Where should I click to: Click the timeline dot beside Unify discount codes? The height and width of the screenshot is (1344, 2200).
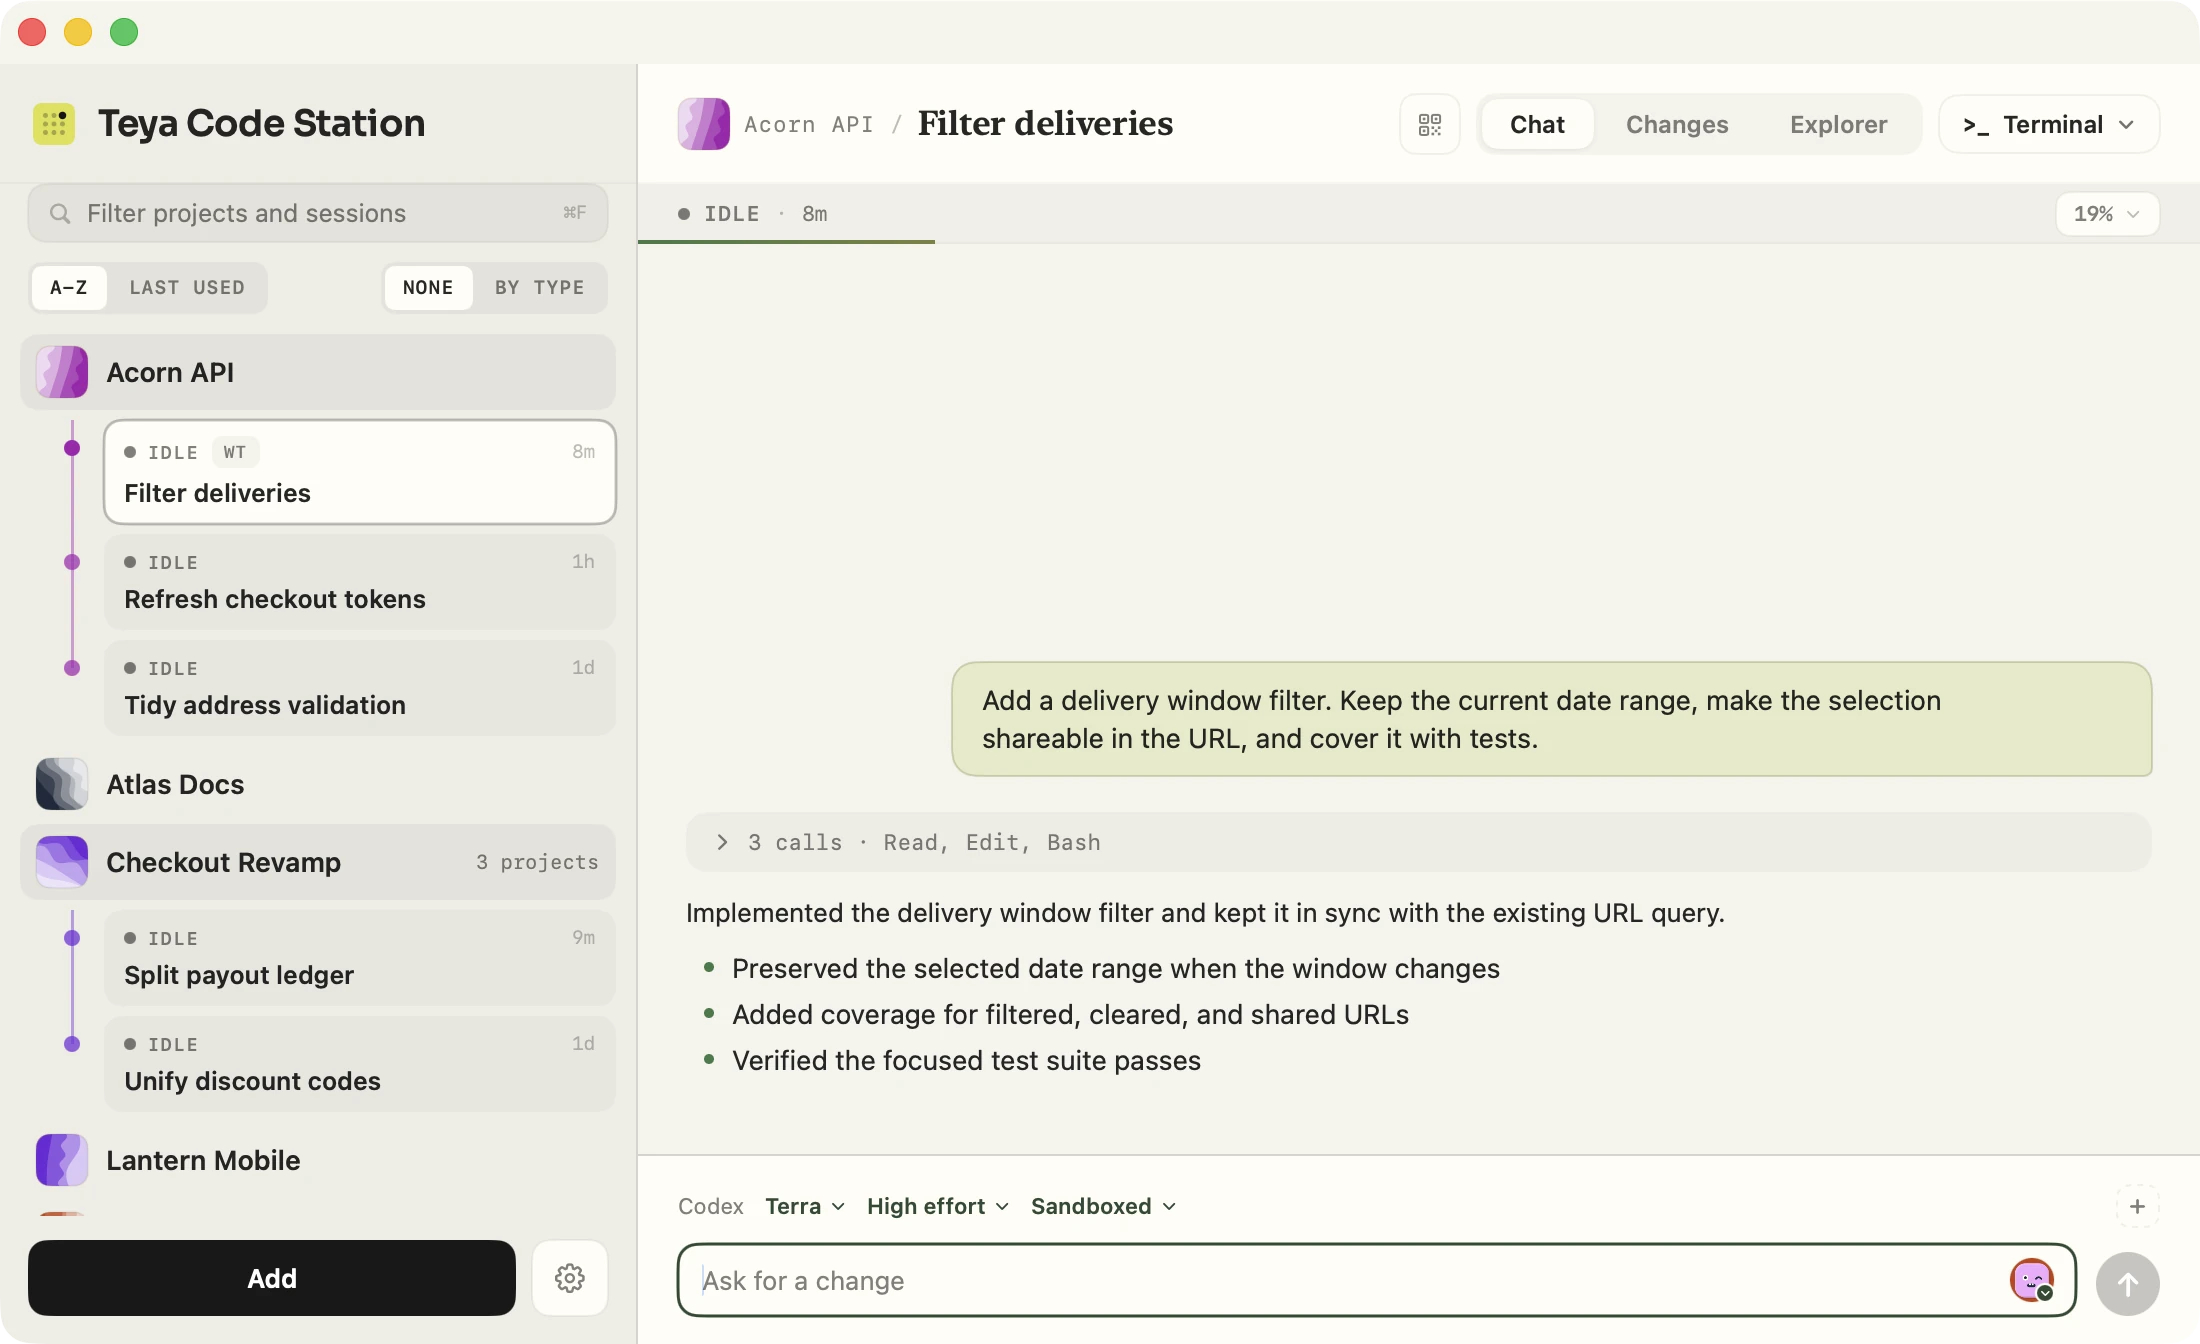point(72,1044)
